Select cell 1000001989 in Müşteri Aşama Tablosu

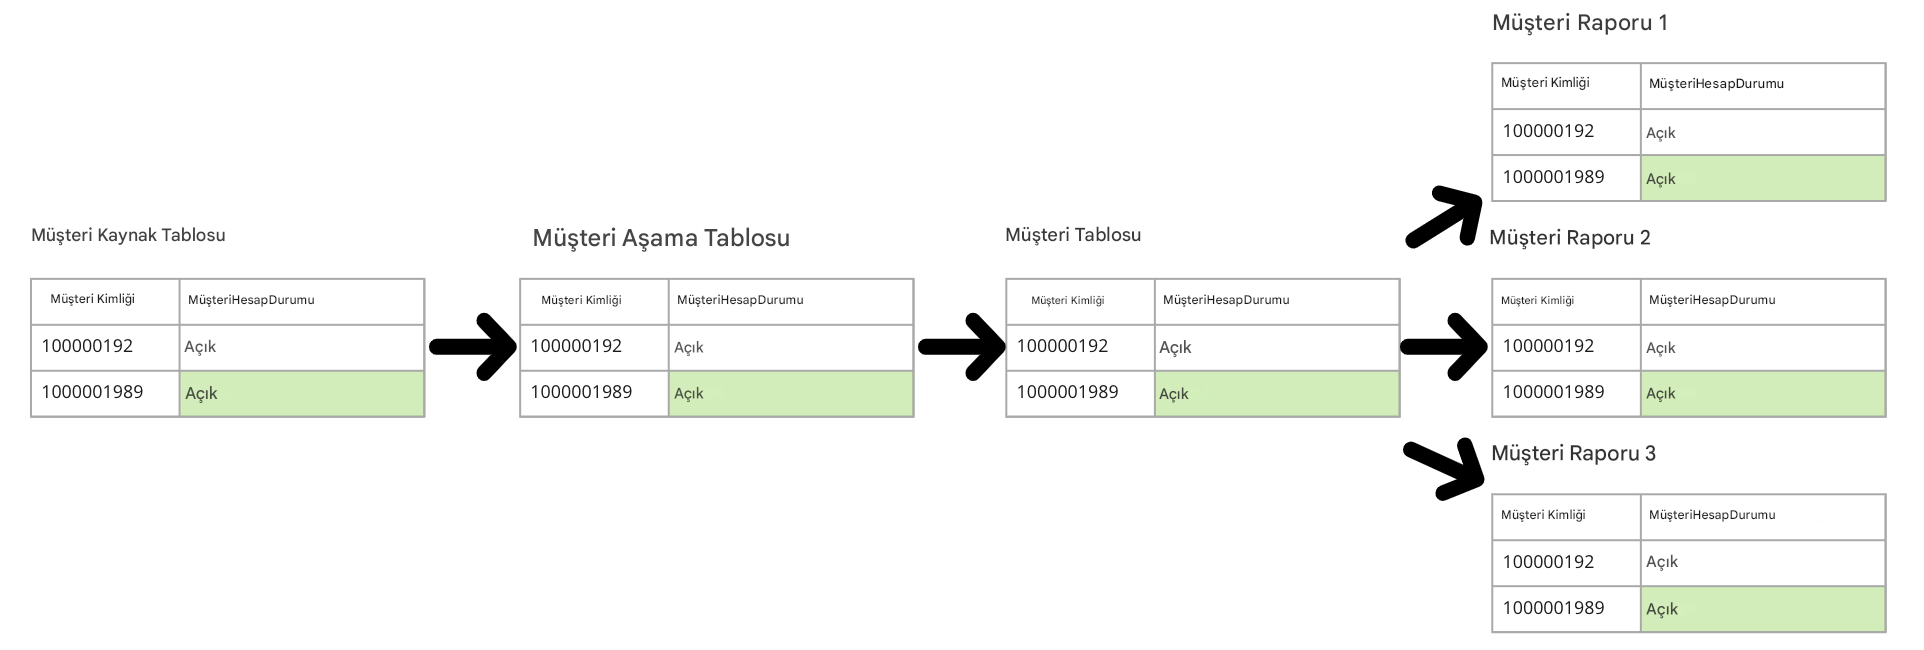(x=594, y=393)
